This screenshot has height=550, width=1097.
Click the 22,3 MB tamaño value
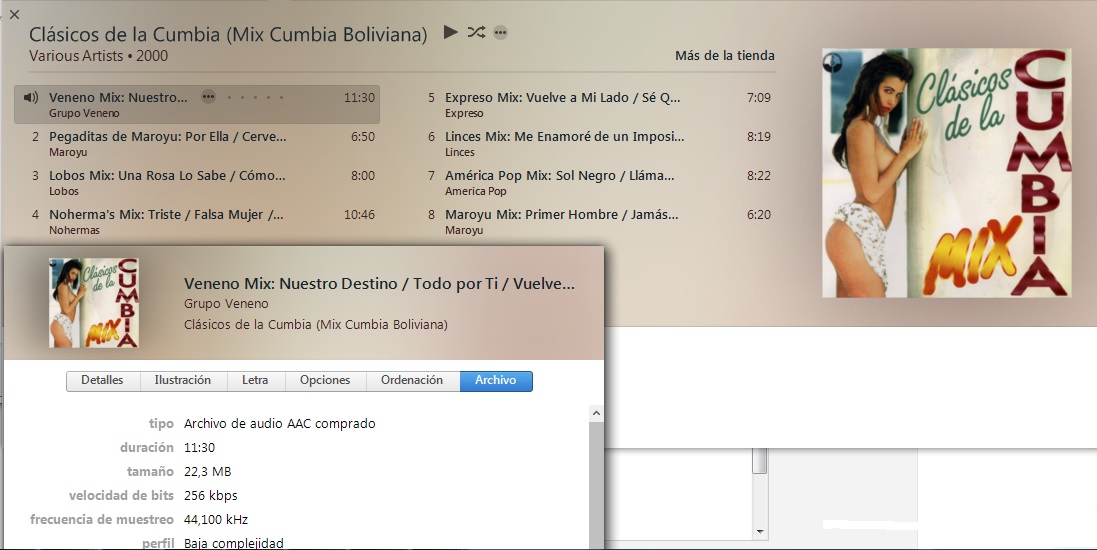208,472
